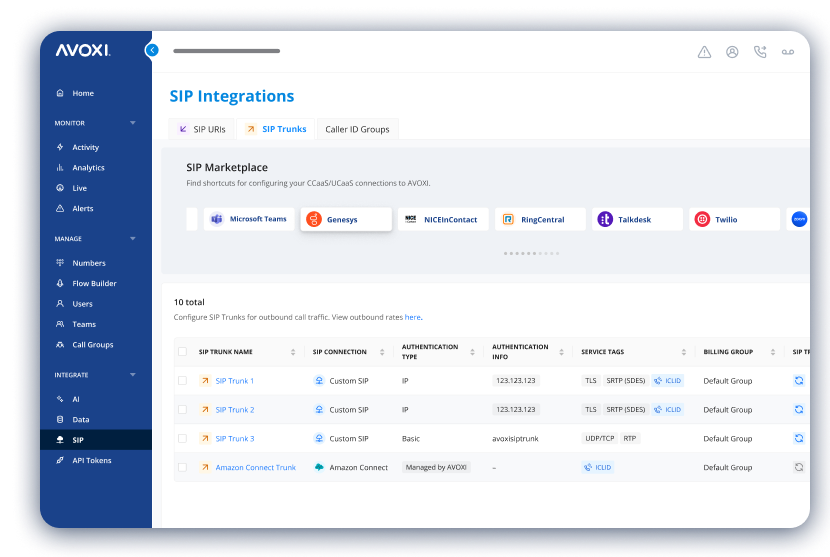Sort by the SIP Trunk Name column

click(x=293, y=352)
